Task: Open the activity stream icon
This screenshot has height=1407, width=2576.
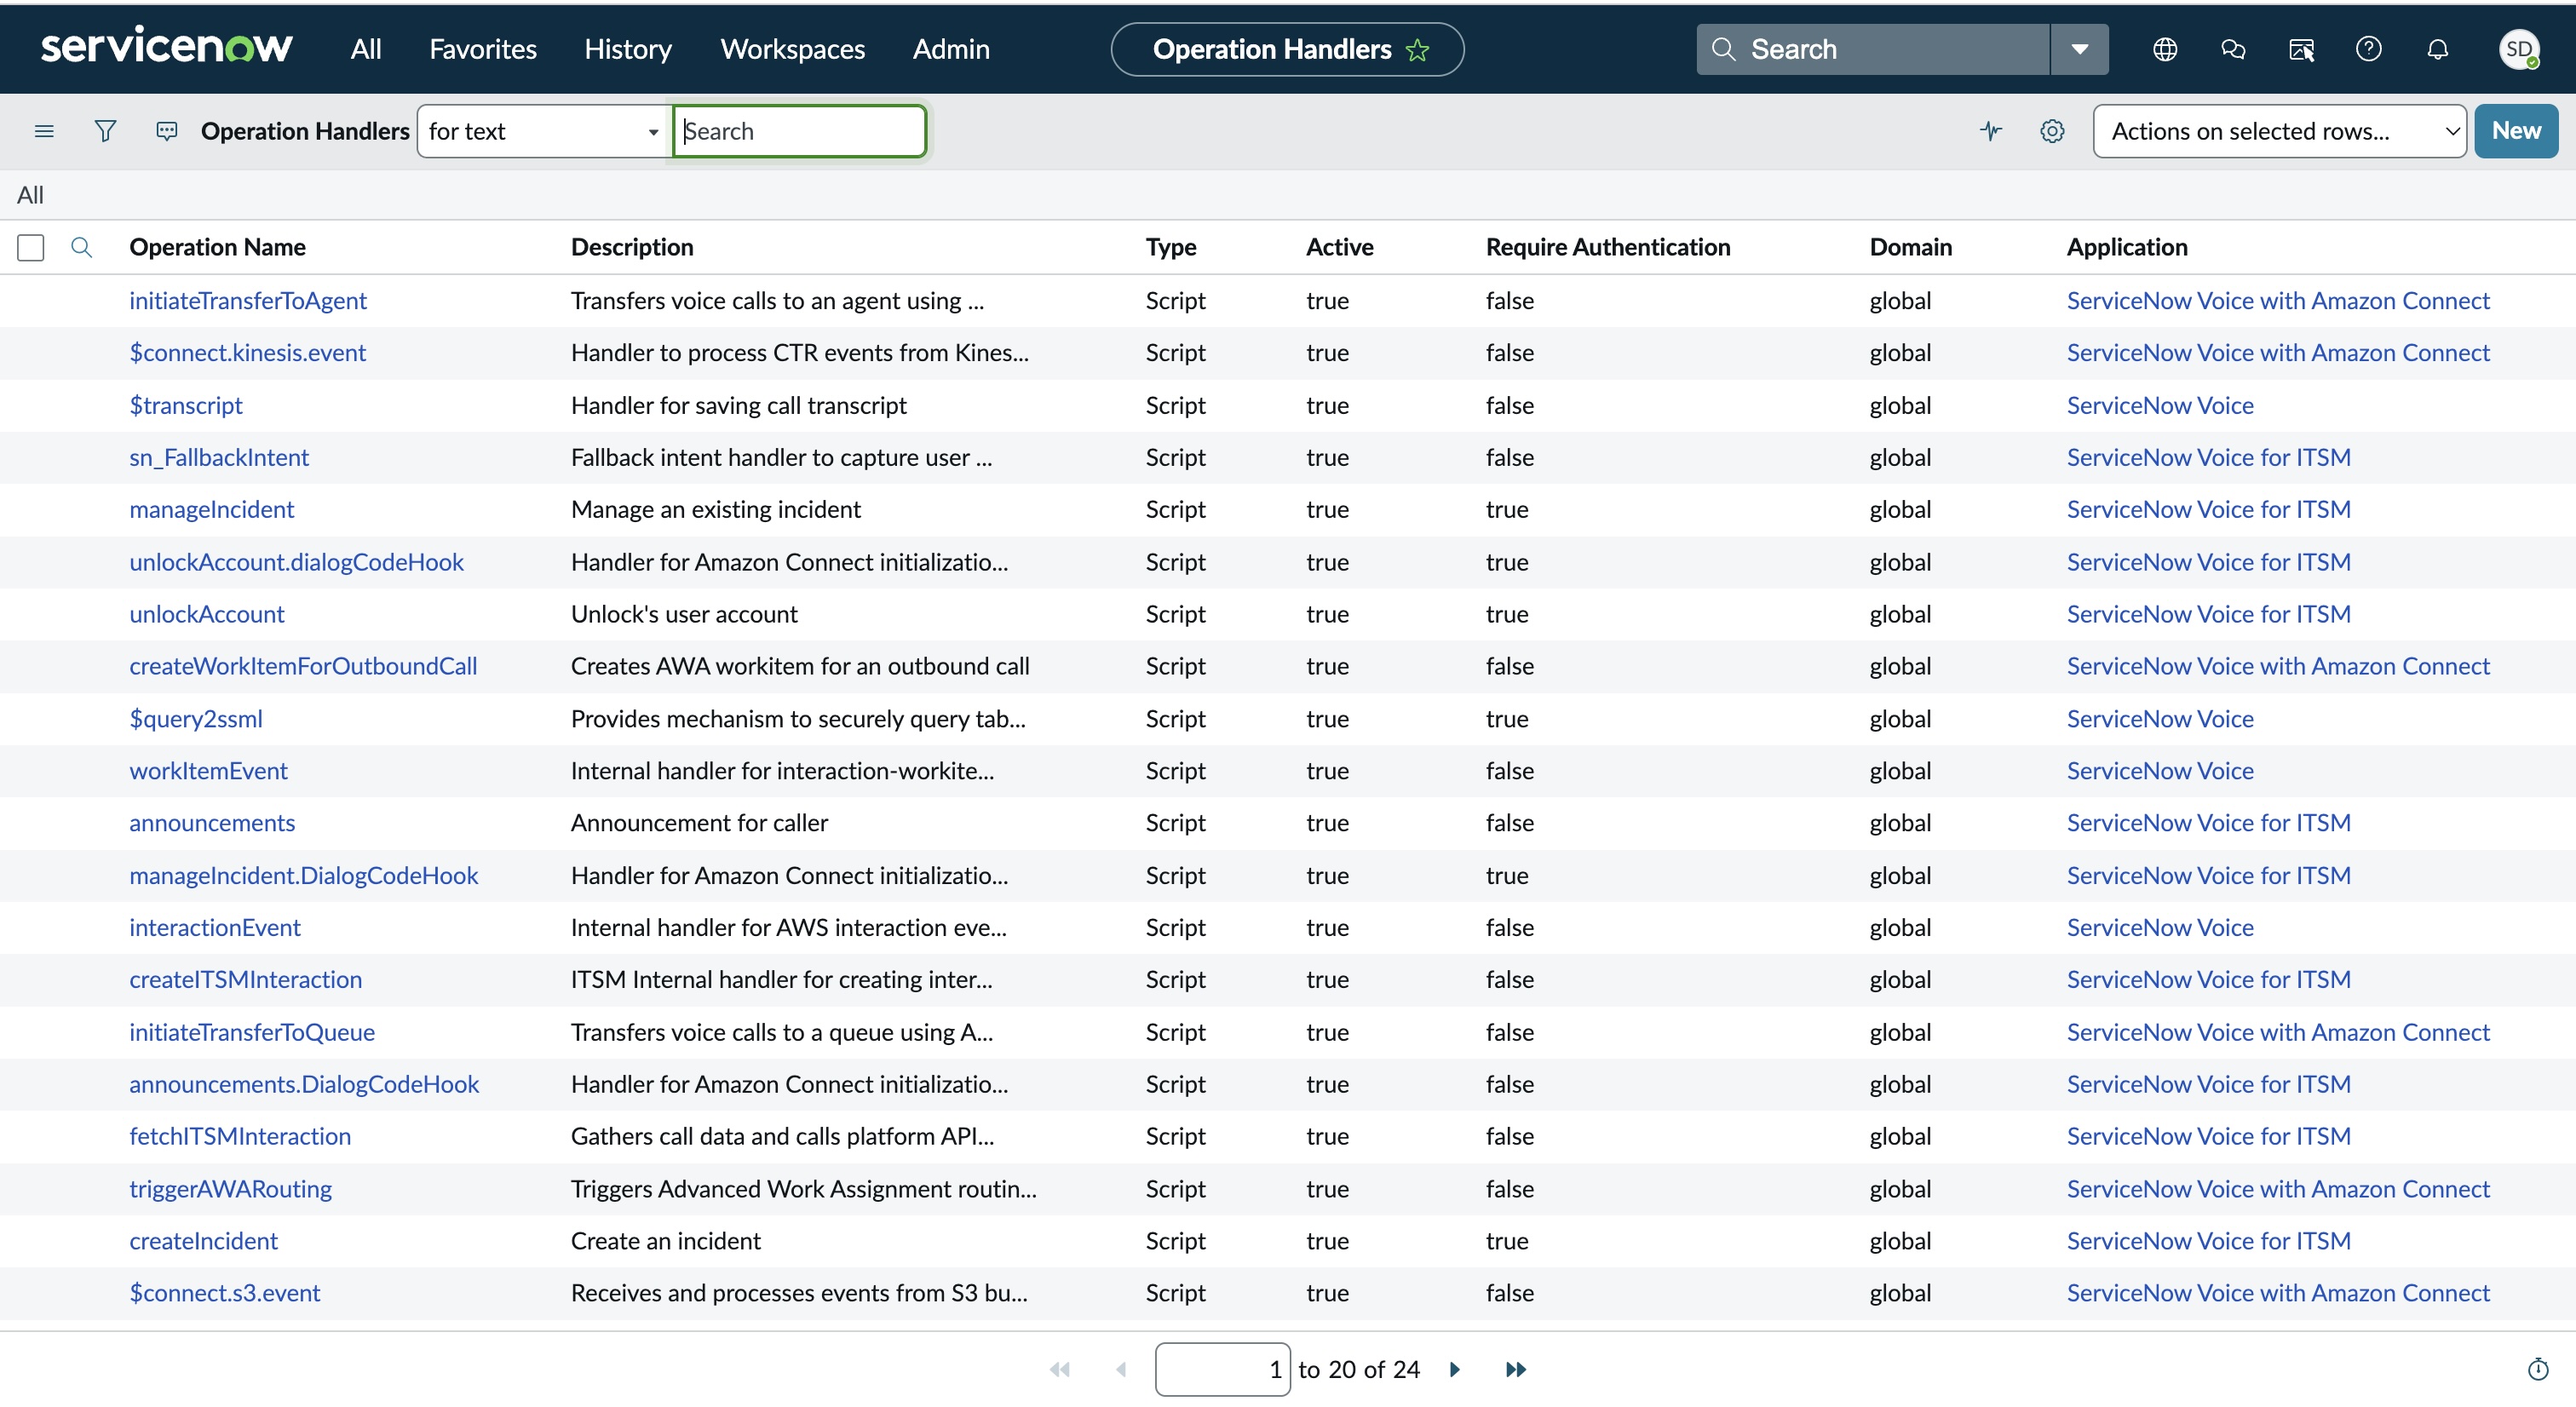Action: (167, 131)
